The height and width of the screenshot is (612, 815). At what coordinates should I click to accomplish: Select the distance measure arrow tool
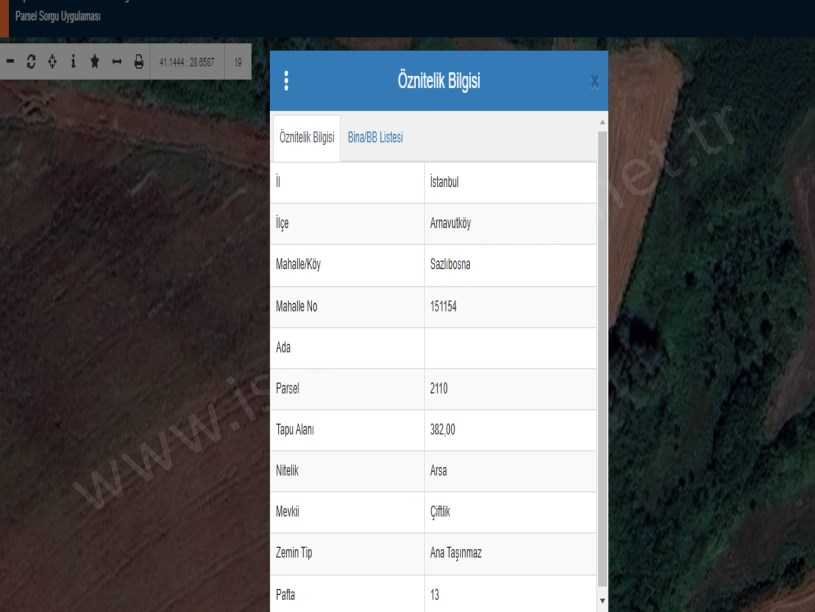pos(116,61)
